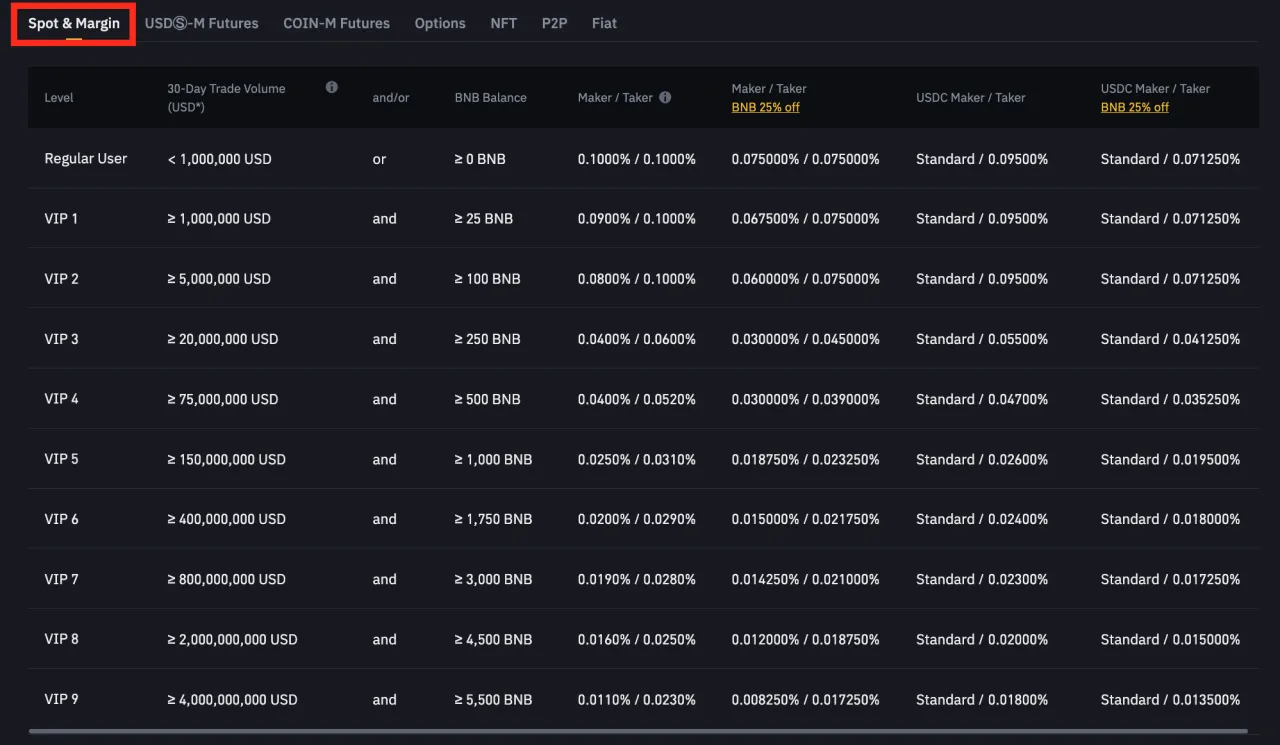Viewport: 1280px width, 745px height.
Task: Click the ≥ 100 BNB balance cell
Action: pos(488,279)
